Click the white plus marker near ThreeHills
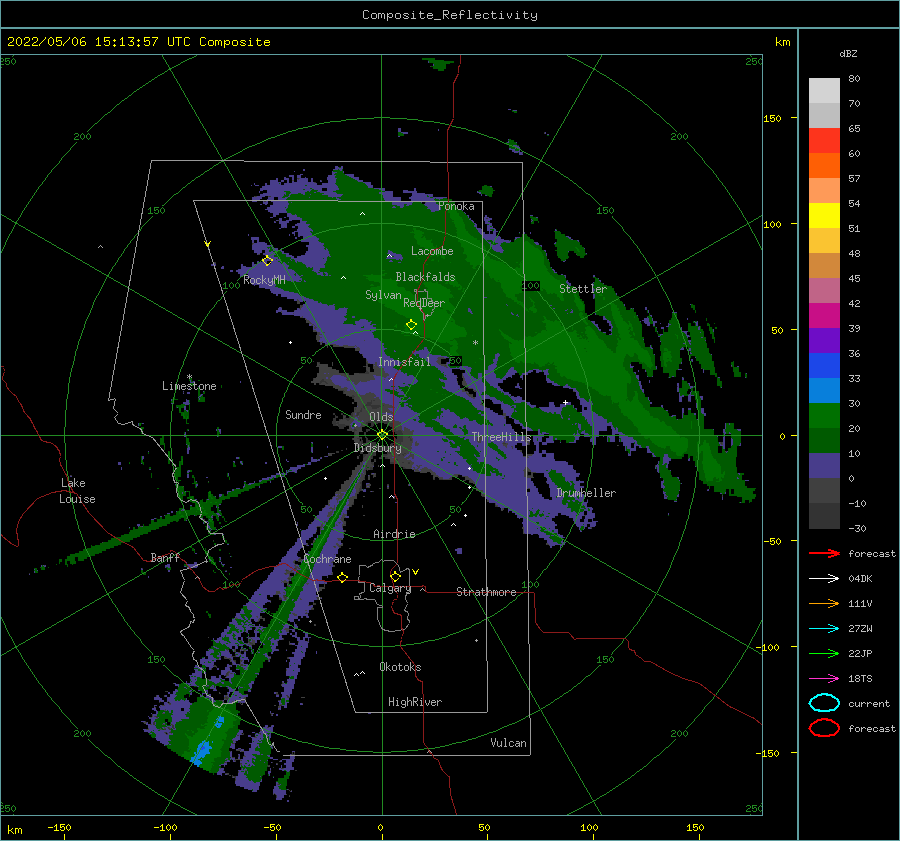900x841 pixels. pyautogui.click(x=565, y=402)
